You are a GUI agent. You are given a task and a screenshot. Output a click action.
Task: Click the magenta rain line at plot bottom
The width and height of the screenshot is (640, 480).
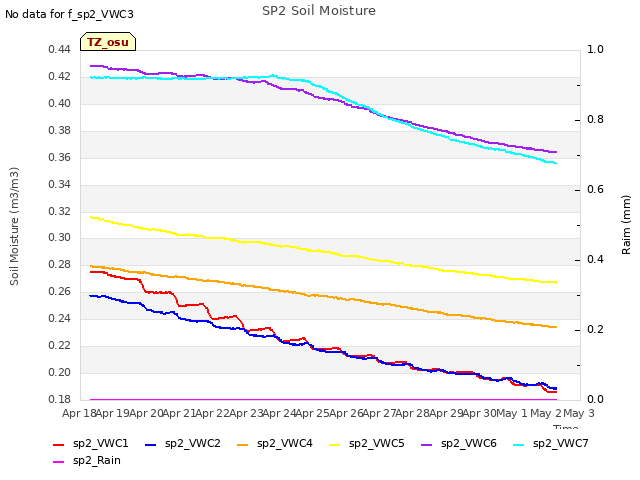coord(322,399)
